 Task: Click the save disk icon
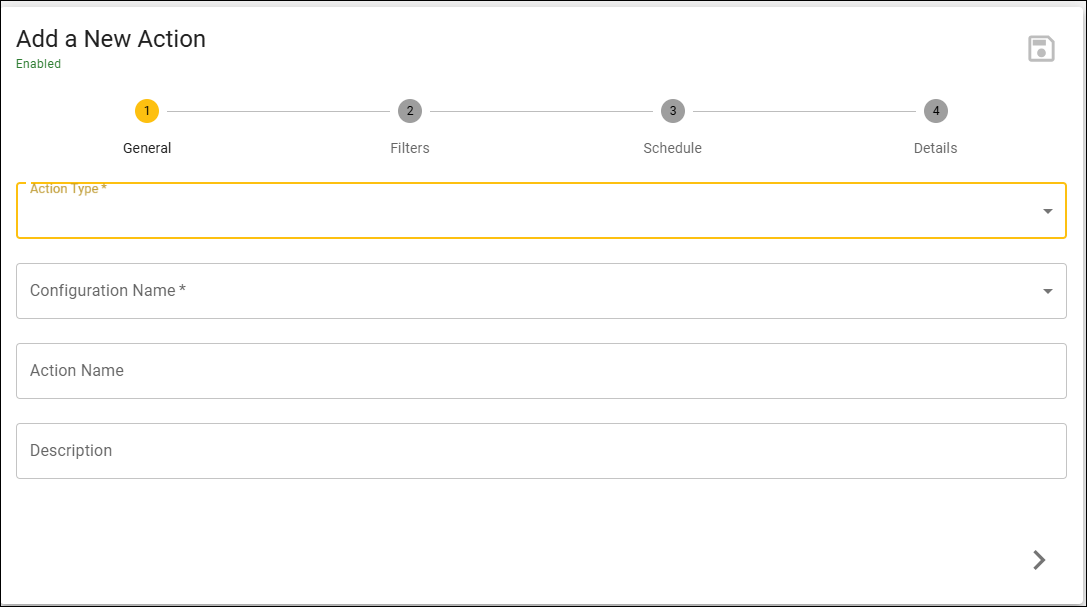(x=1041, y=49)
